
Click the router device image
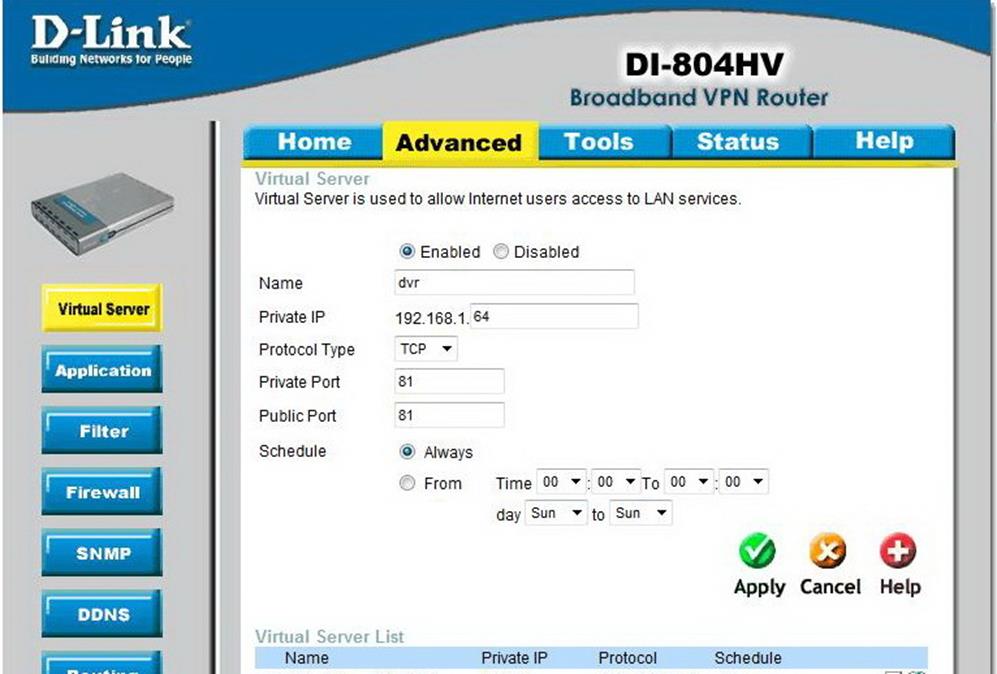point(95,213)
